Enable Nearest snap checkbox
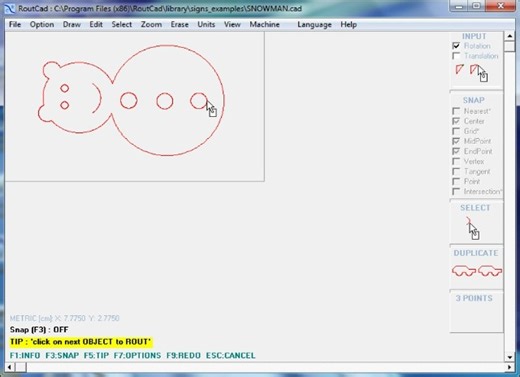The width and height of the screenshot is (520, 377). coord(456,111)
